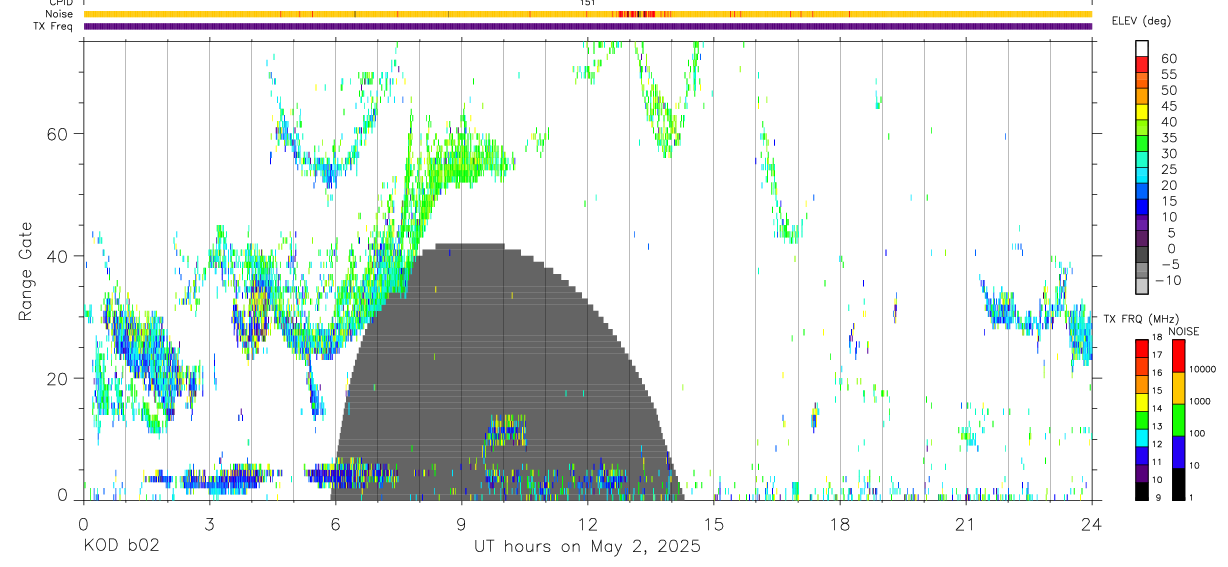
Task: Click the noise label 1000
Action: 1199,401
